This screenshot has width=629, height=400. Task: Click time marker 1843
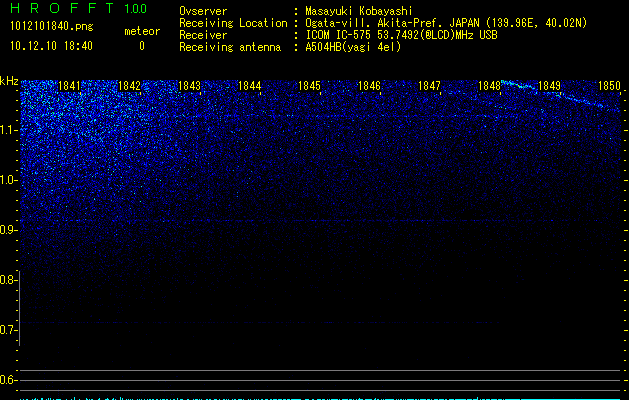189,86
